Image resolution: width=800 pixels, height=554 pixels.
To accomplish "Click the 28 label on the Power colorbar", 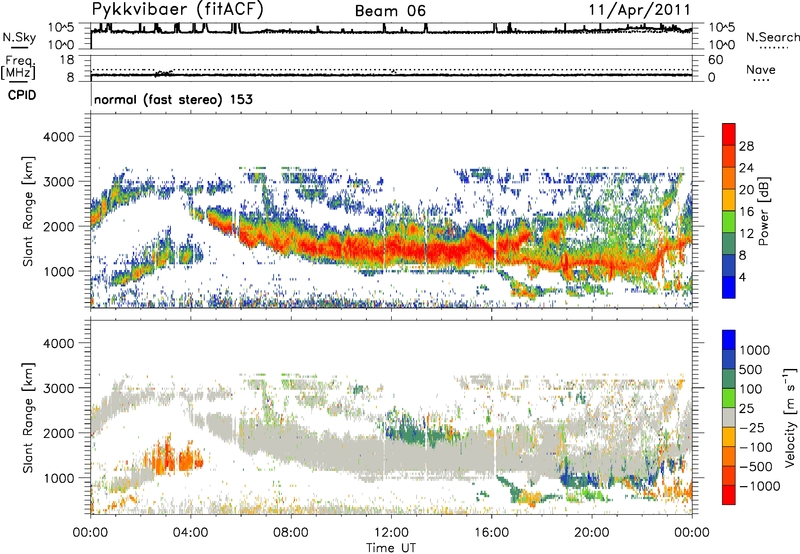I will [746, 146].
